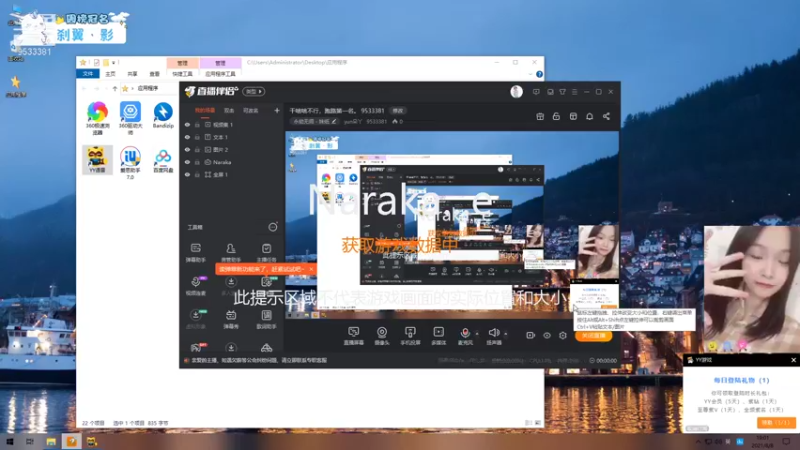Add the camera source
The width and height of the screenshot is (800, 450).
382,335
